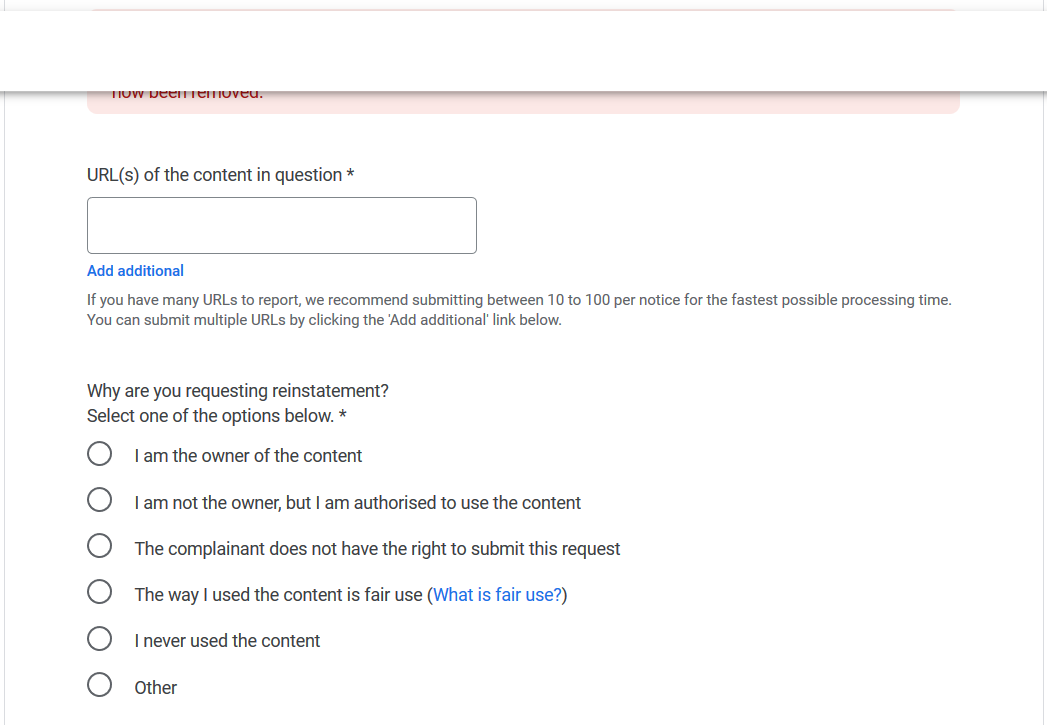Click the text 'The complainant does not have the right to submit'

click(377, 549)
